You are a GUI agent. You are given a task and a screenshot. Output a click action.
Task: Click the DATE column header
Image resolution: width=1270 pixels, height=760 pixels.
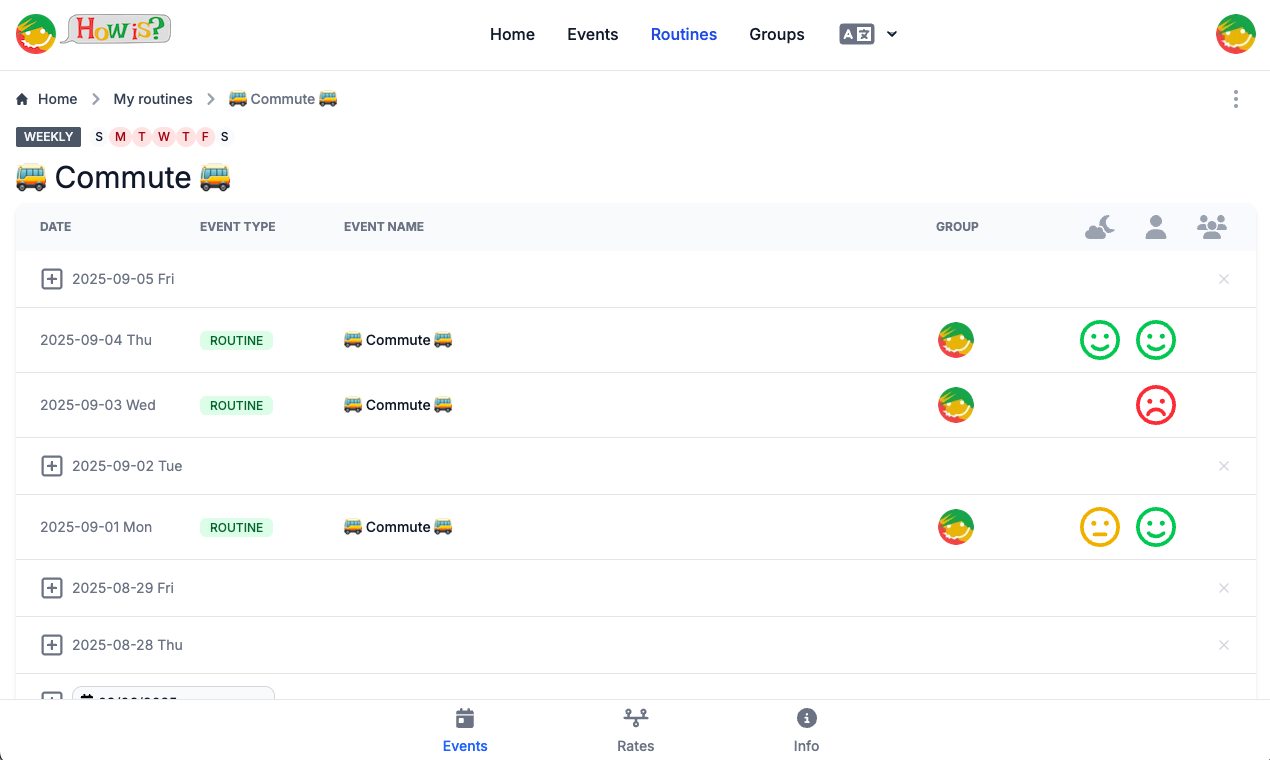point(55,227)
